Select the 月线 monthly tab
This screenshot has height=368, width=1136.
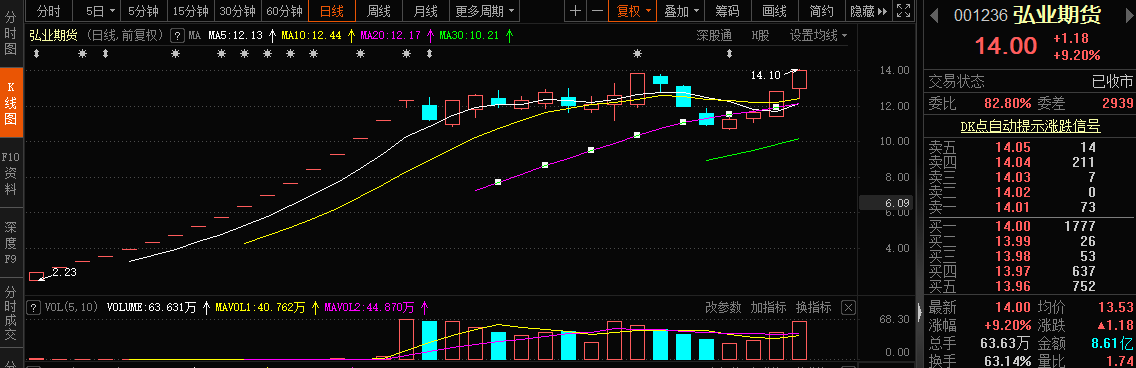[426, 11]
